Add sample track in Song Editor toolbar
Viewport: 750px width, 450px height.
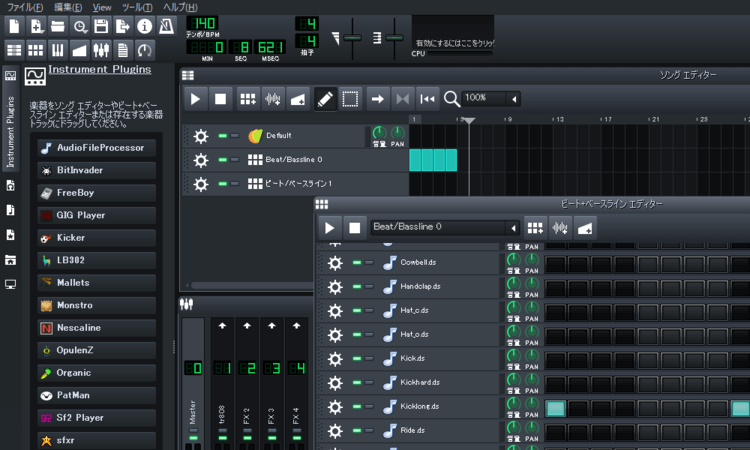pos(271,98)
